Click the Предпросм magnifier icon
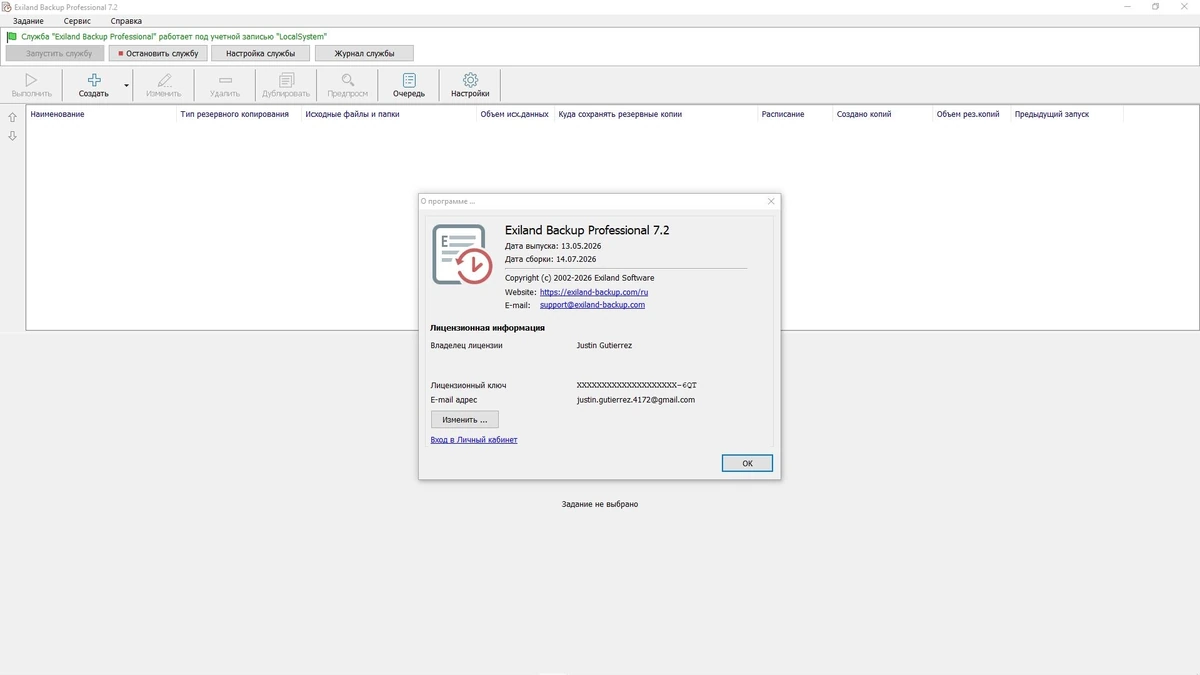 click(x=347, y=80)
